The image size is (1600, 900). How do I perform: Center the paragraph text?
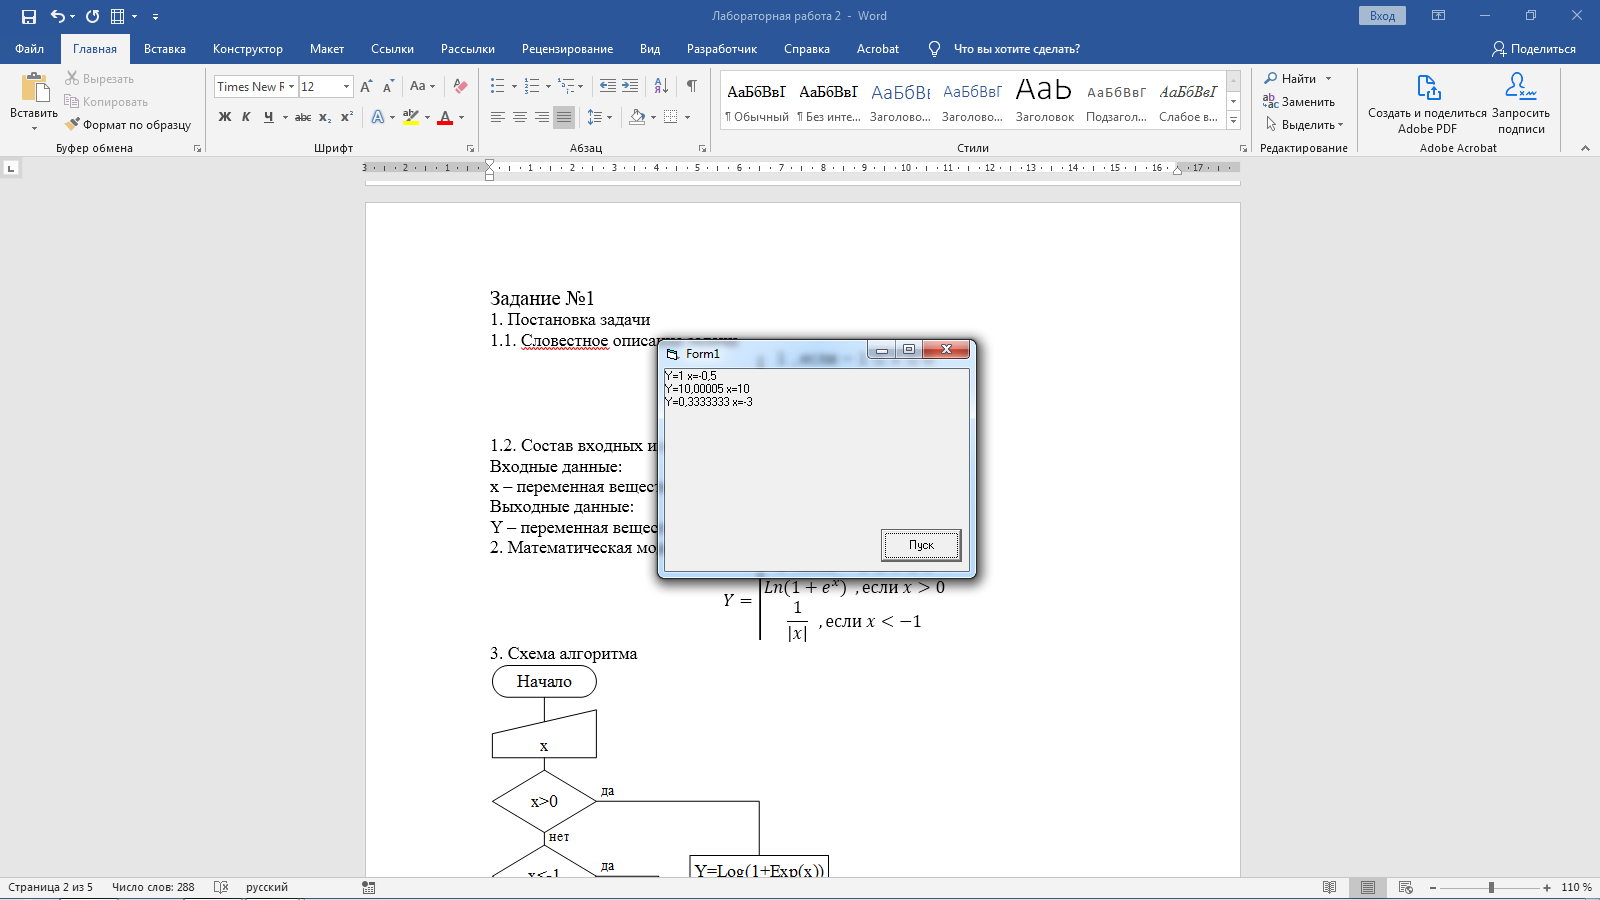(x=520, y=117)
